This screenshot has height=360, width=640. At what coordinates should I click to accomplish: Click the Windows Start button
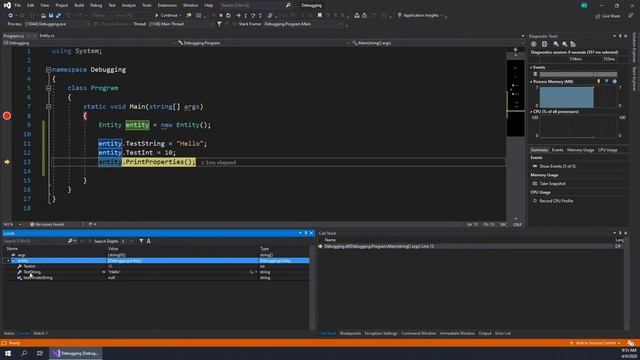[8, 353]
